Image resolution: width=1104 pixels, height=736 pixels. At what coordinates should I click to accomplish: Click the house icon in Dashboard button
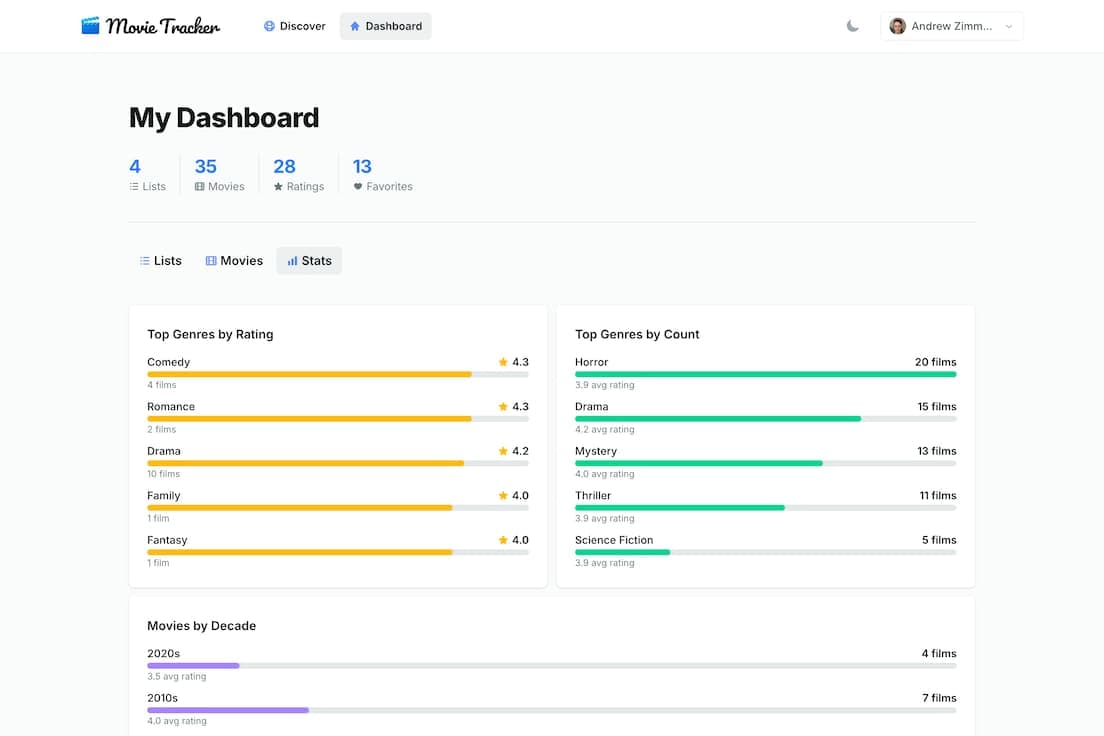point(355,26)
